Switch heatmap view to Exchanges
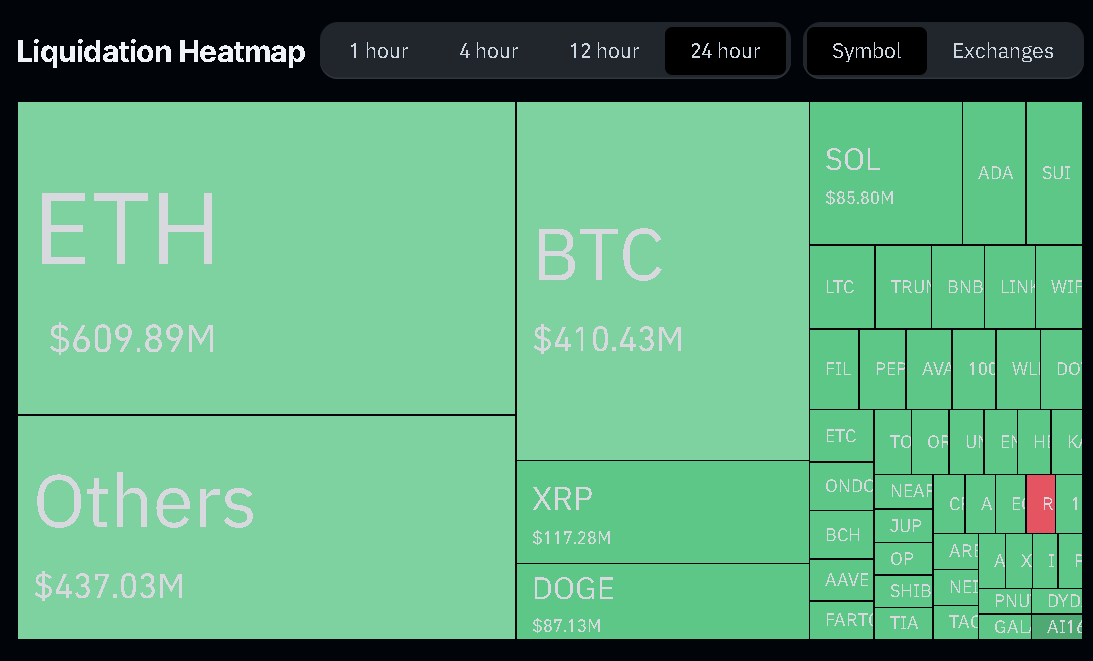Image resolution: width=1093 pixels, height=661 pixels. pyautogui.click(x=1002, y=51)
